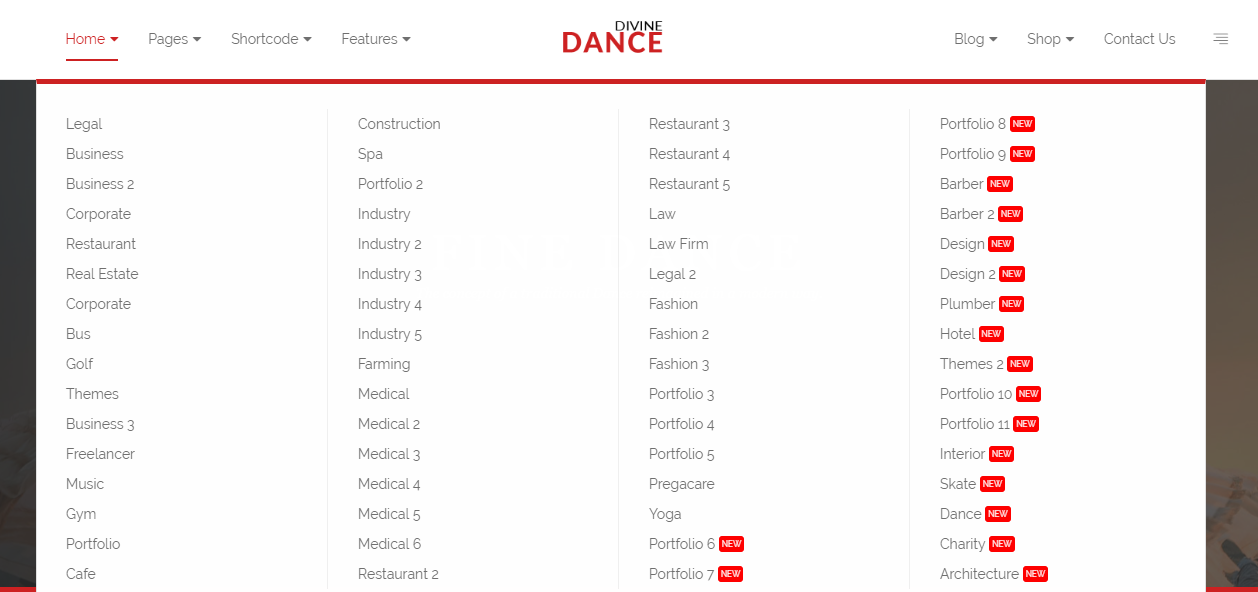The width and height of the screenshot is (1258, 592).
Task: Go to Contact Us page
Action: tap(1139, 39)
